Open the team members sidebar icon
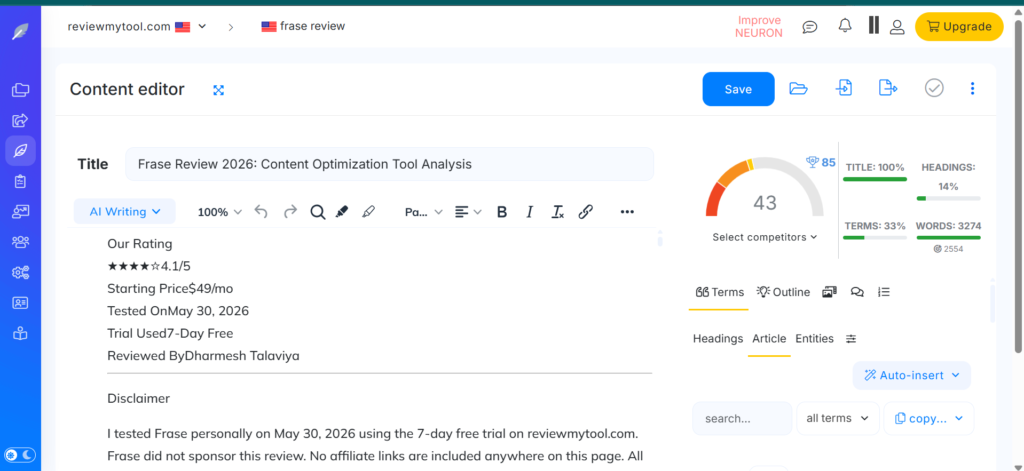The image size is (1024, 471). (20, 242)
